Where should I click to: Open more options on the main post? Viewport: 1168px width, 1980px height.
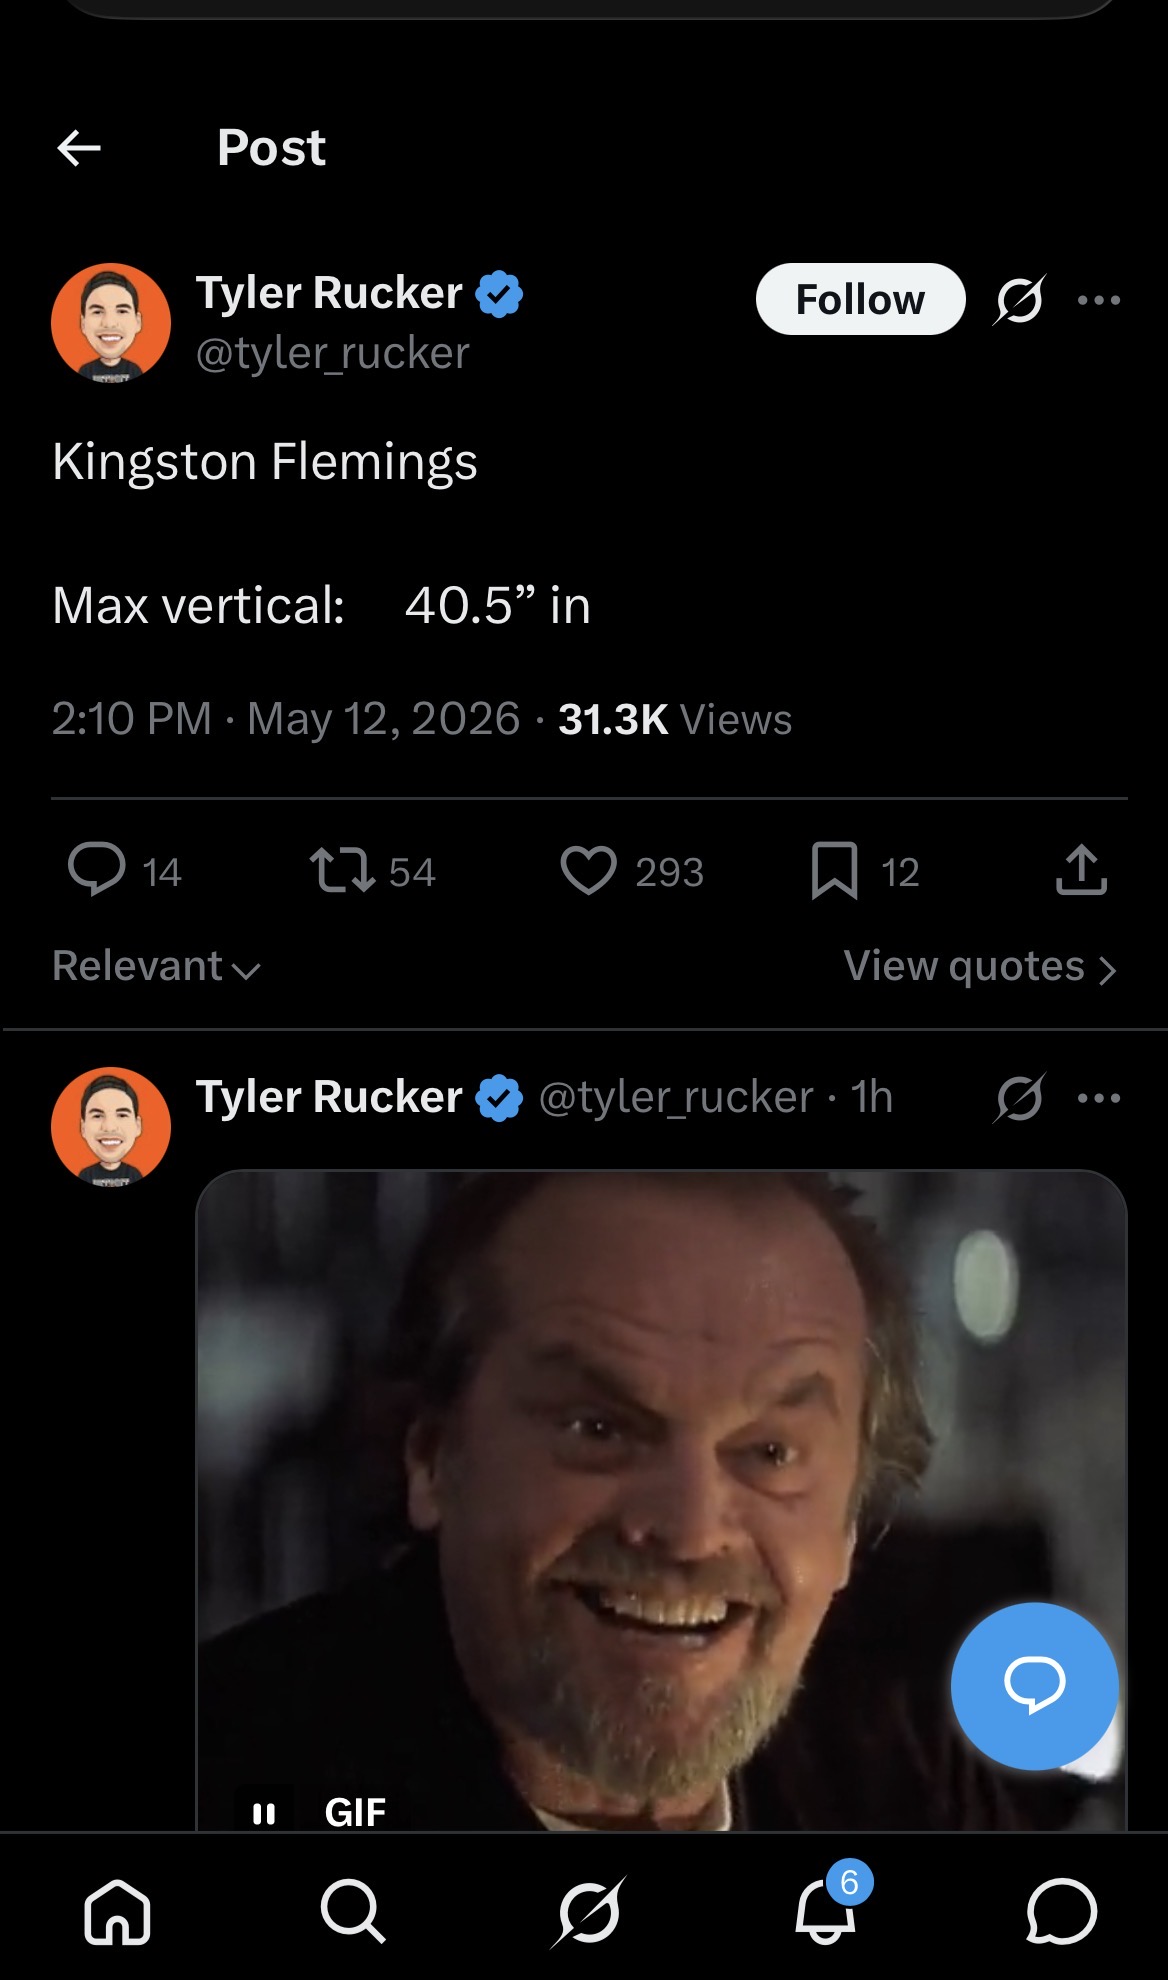[1099, 299]
